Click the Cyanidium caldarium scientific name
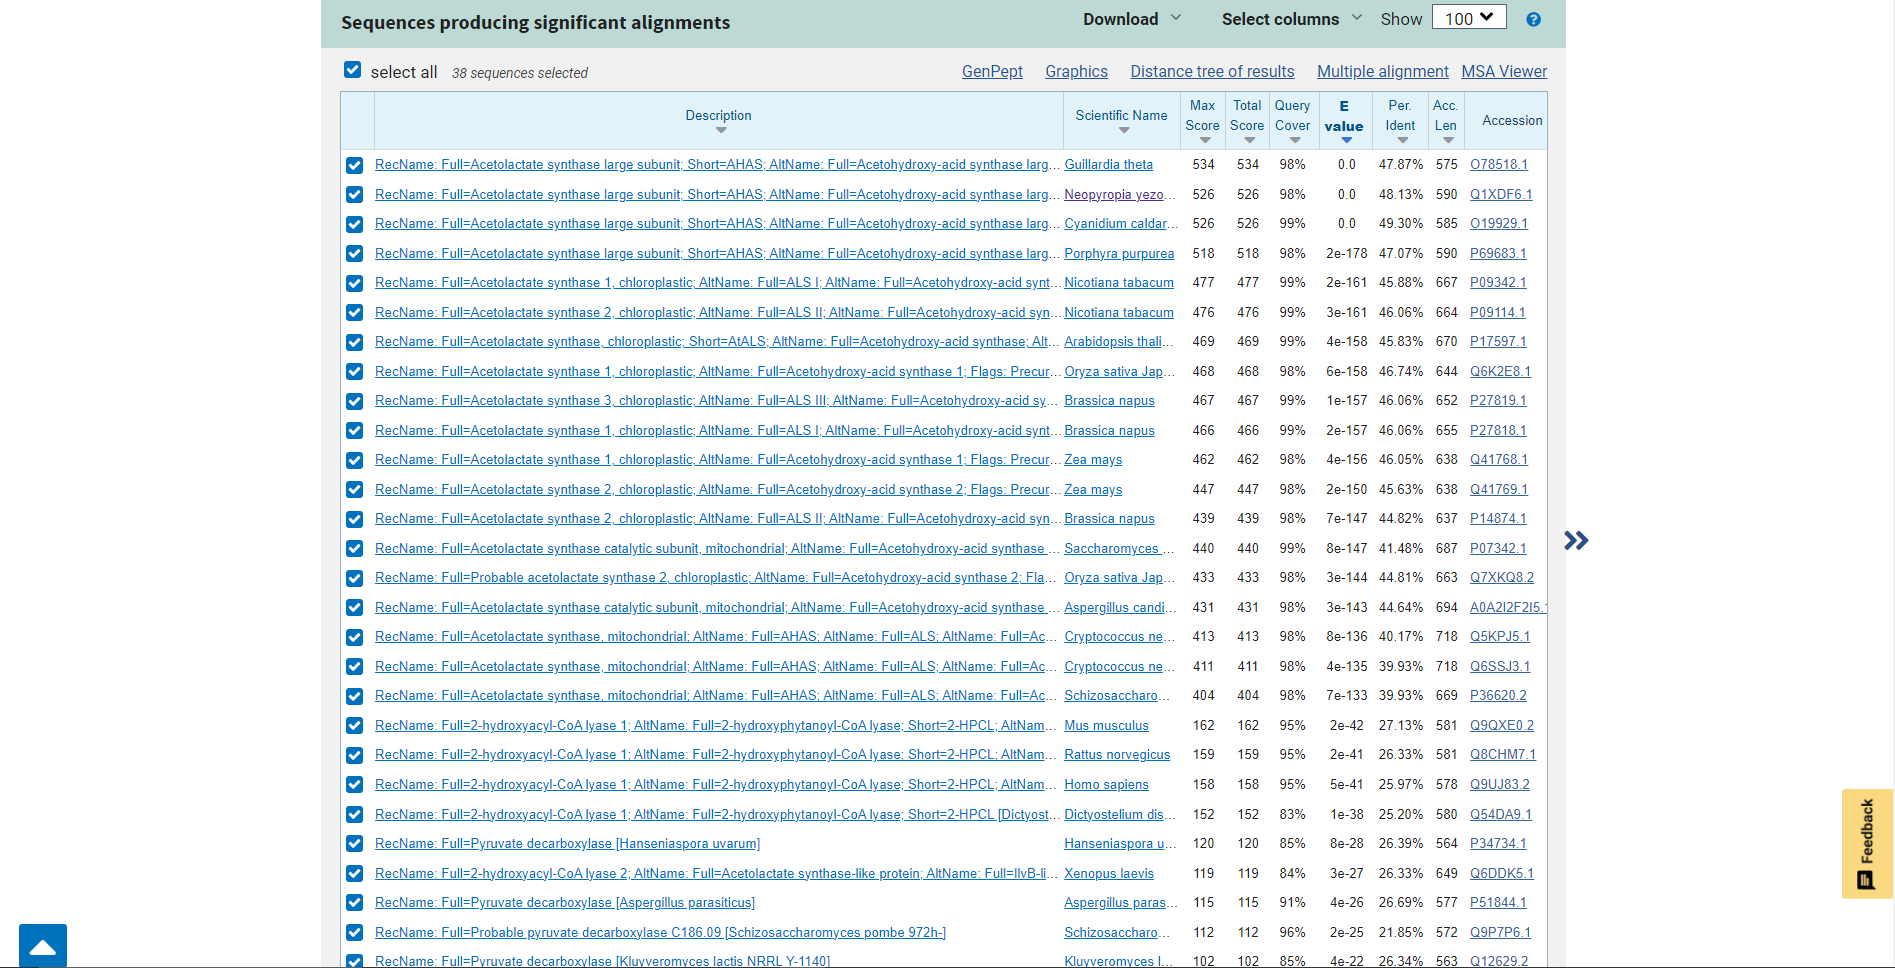Screen dimensions: 1895x968 [x=1121, y=224]
